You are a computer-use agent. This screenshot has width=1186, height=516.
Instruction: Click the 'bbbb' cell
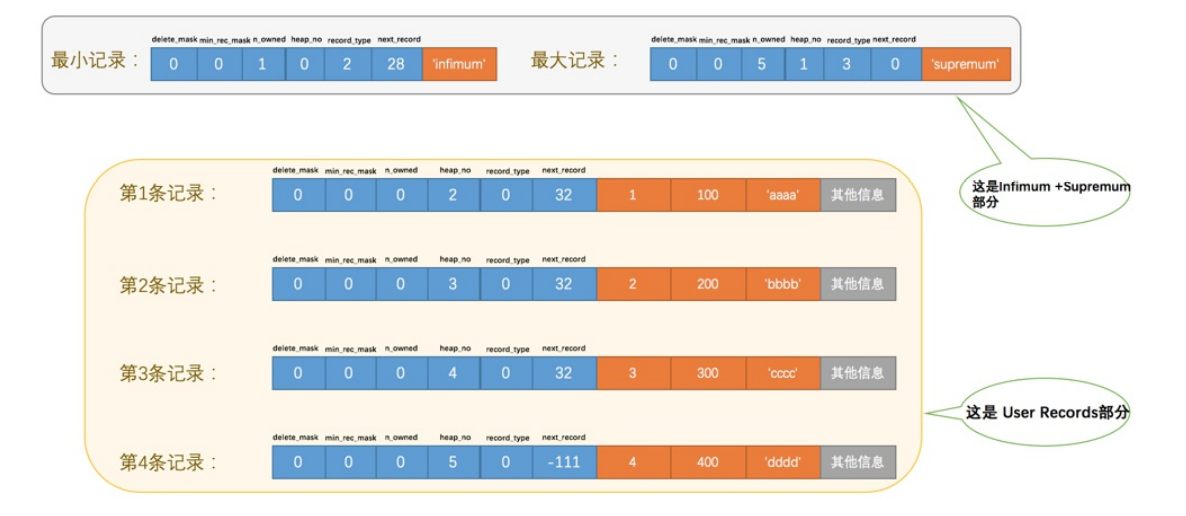click(x=783, y=284)
